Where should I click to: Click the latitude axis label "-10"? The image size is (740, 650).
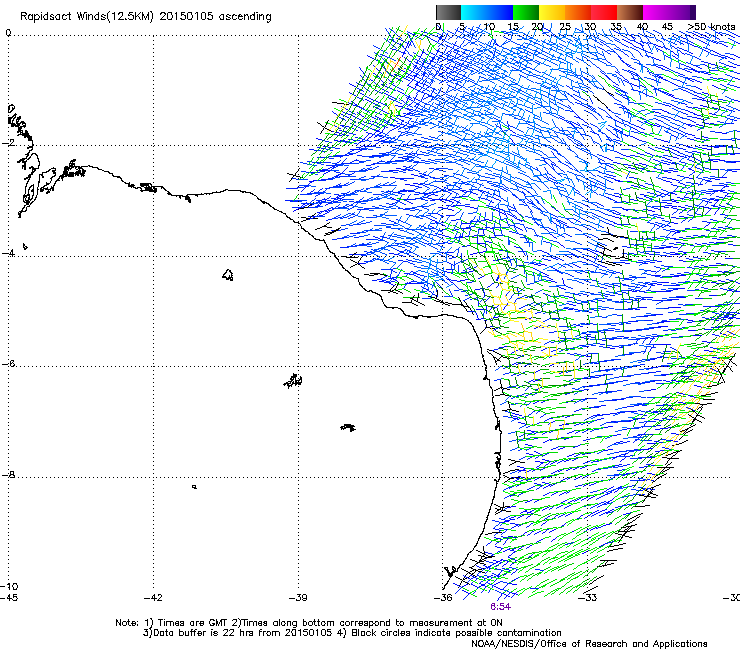[x=9, y=586]
